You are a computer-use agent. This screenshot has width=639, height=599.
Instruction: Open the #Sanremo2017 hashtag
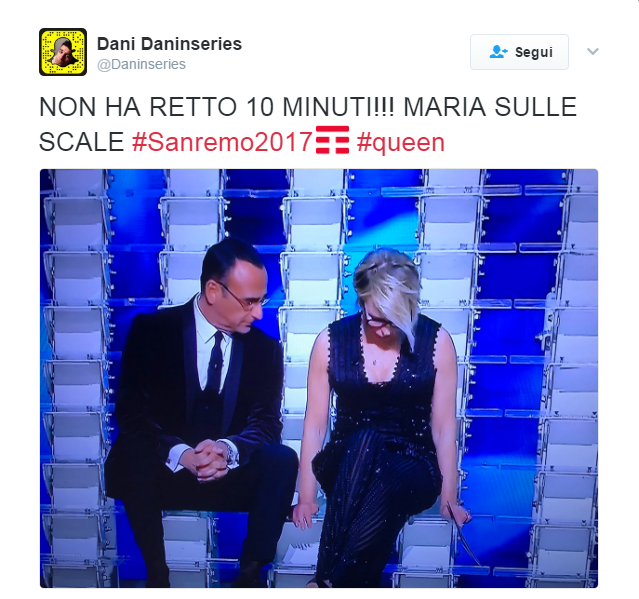point(223,142)
